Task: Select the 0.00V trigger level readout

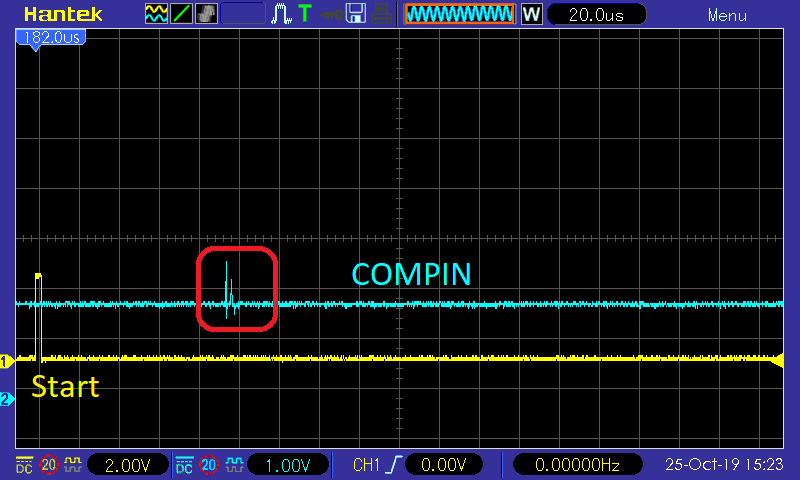Action: click(443, 465)
